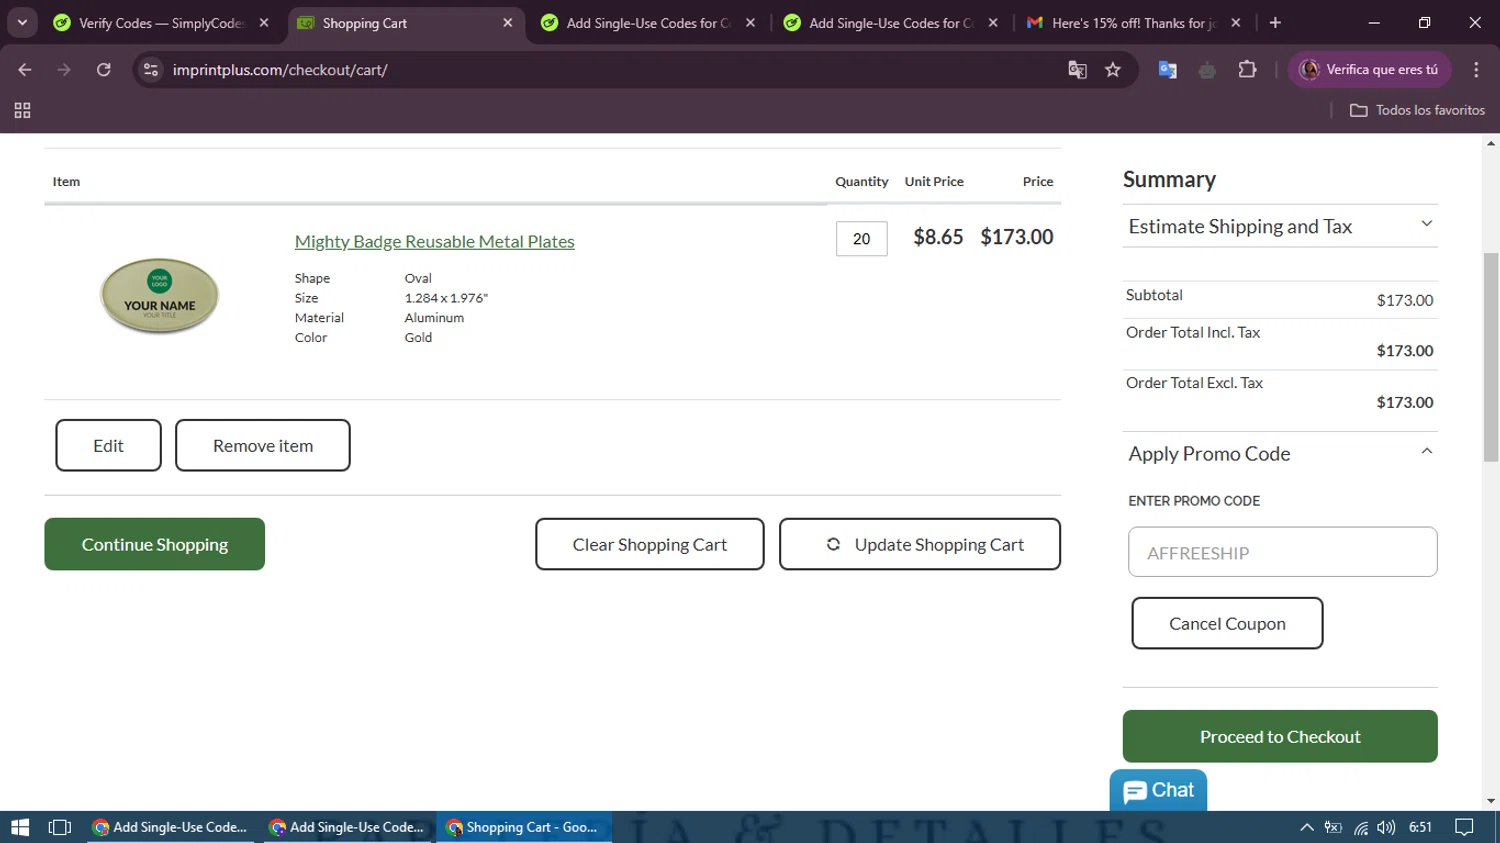Reload the page with refresh icon
The width and height of the screenshot is (1500, 843).
click(x=103, y=69)
